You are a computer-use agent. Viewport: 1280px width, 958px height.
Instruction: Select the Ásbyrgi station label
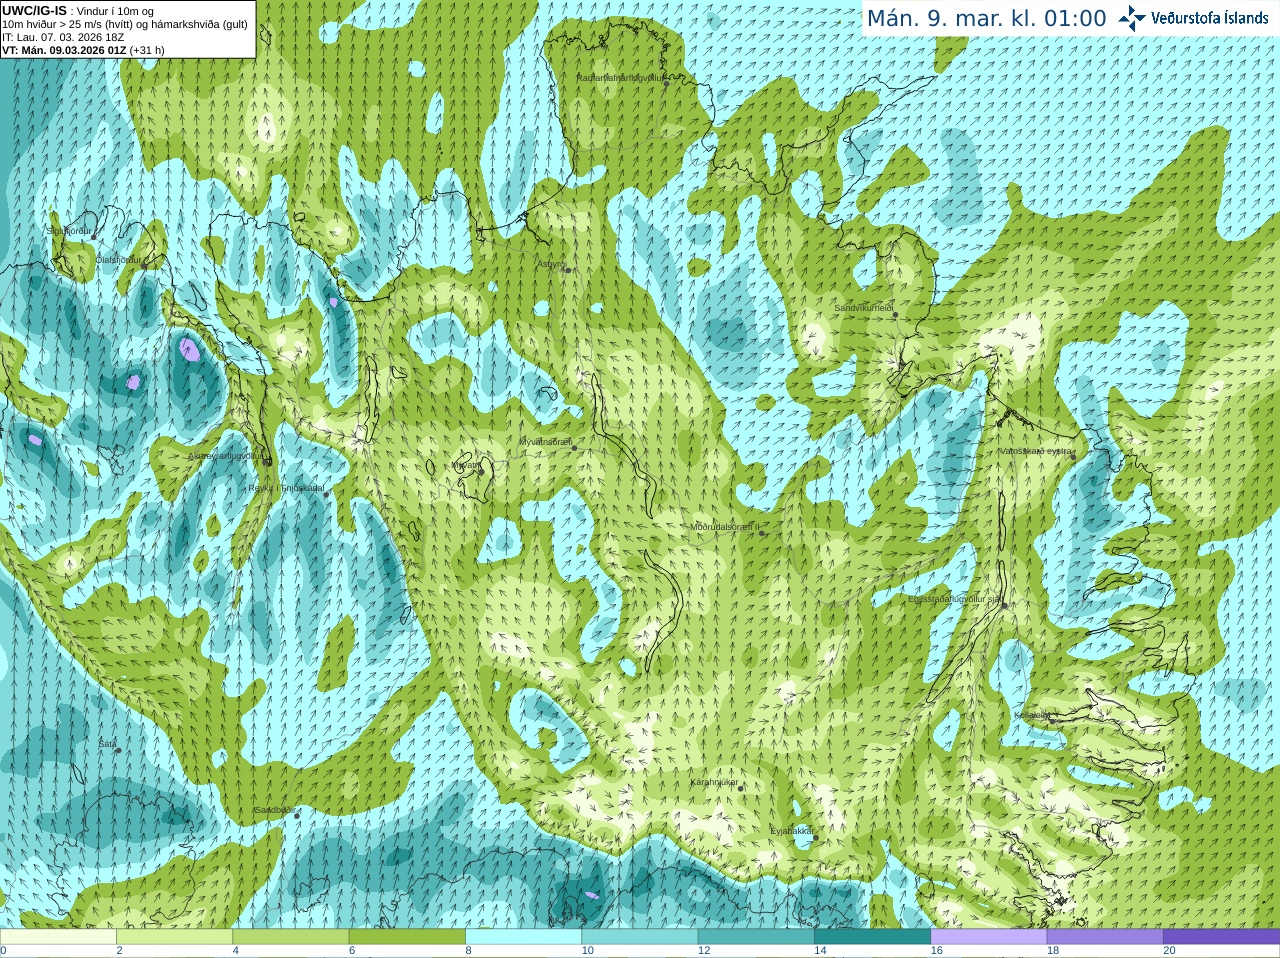pyautogui.click(x=551, y=264)
